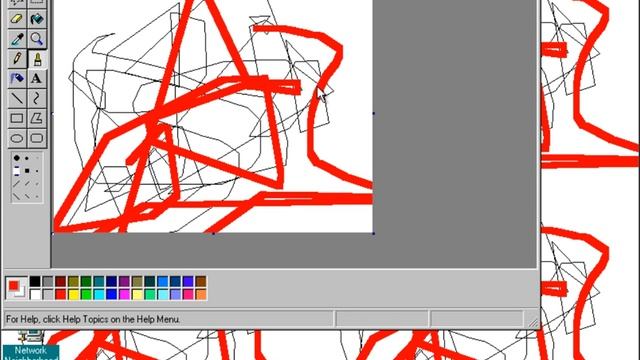Pick the dark gray color swatch
640x360 pixels.
point(48,281)
